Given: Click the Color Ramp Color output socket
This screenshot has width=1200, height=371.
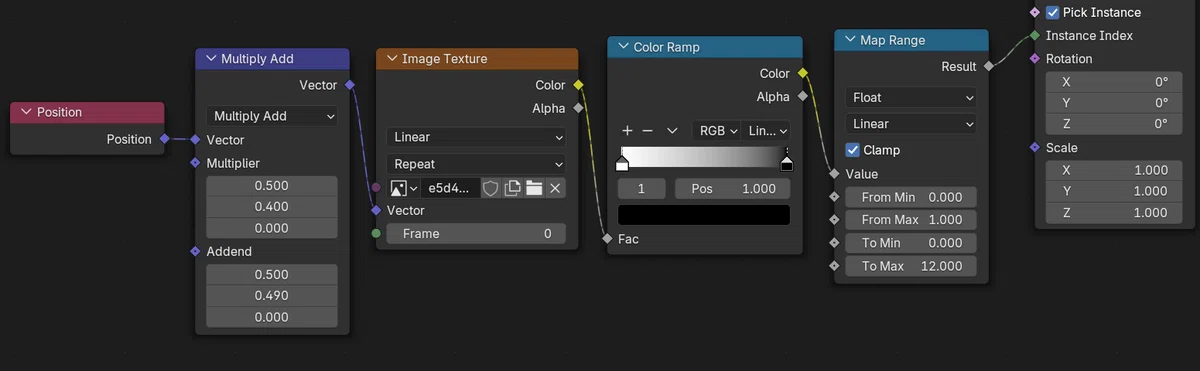Looking at the screenshot, I should [x=802, y=73].
